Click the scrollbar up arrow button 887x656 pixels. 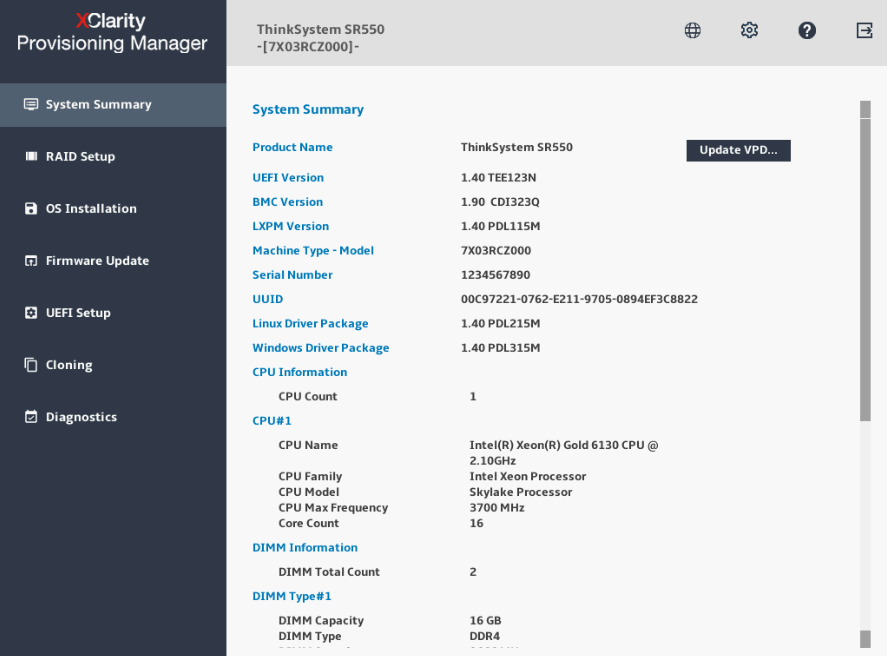(865, 110)
